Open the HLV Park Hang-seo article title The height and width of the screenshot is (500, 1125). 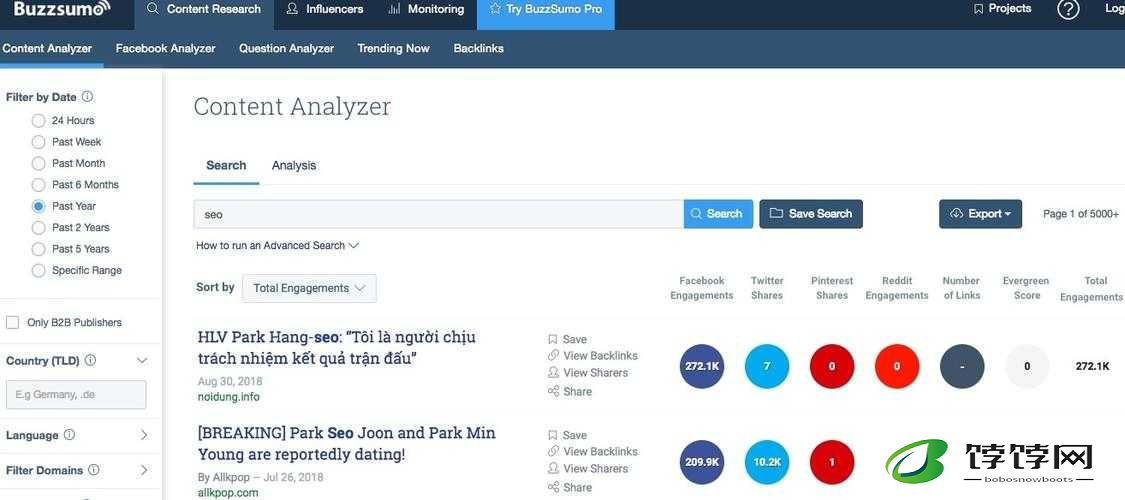(337, 347)
